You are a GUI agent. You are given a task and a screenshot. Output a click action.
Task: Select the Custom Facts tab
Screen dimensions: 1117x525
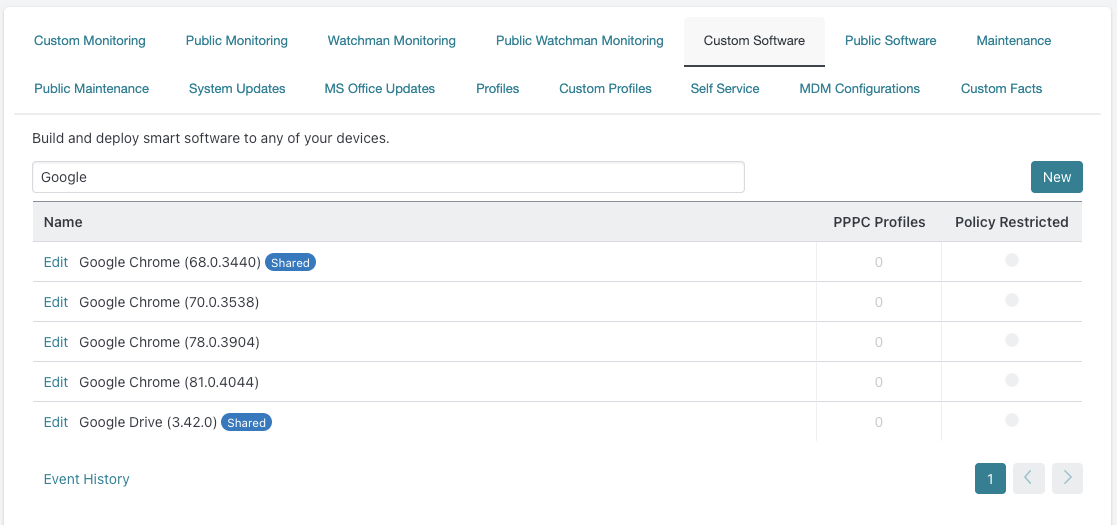pyautogui.click(x=1001, y=88)
